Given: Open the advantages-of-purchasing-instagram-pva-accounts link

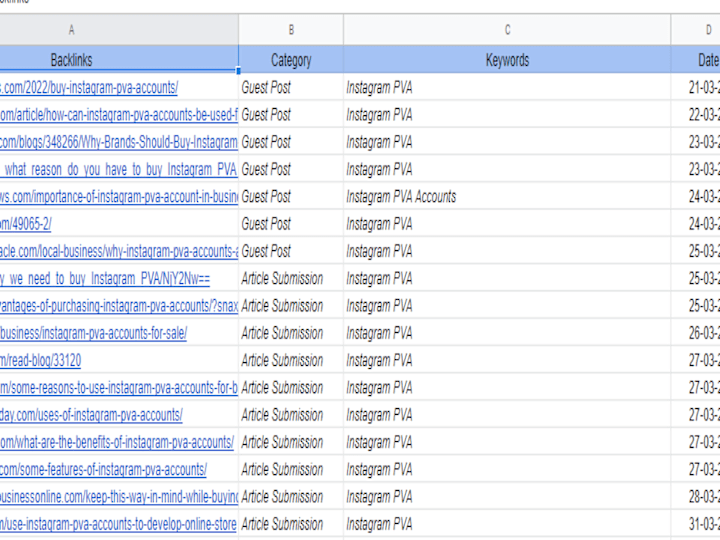Looking at the screenshot, I should tap(119, 306).
